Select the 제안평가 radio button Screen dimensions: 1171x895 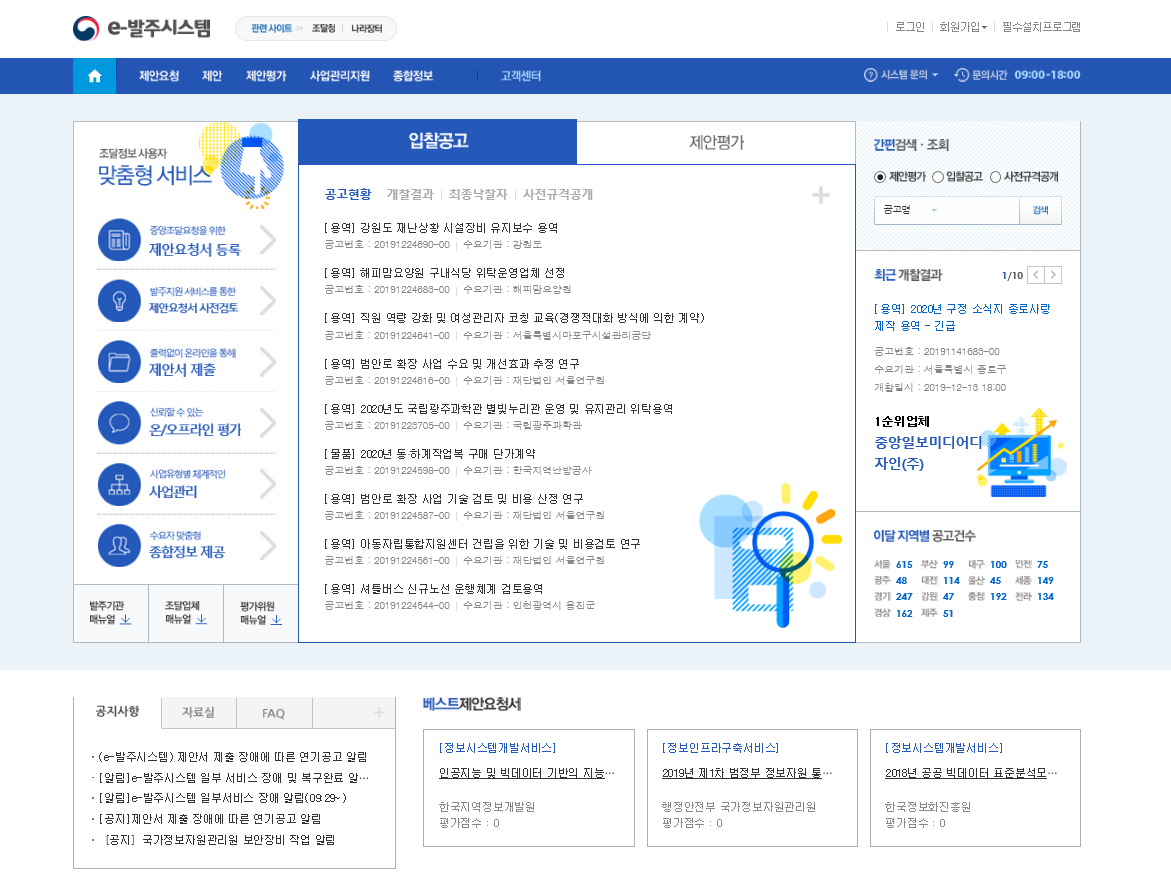[x=880, y=177]
